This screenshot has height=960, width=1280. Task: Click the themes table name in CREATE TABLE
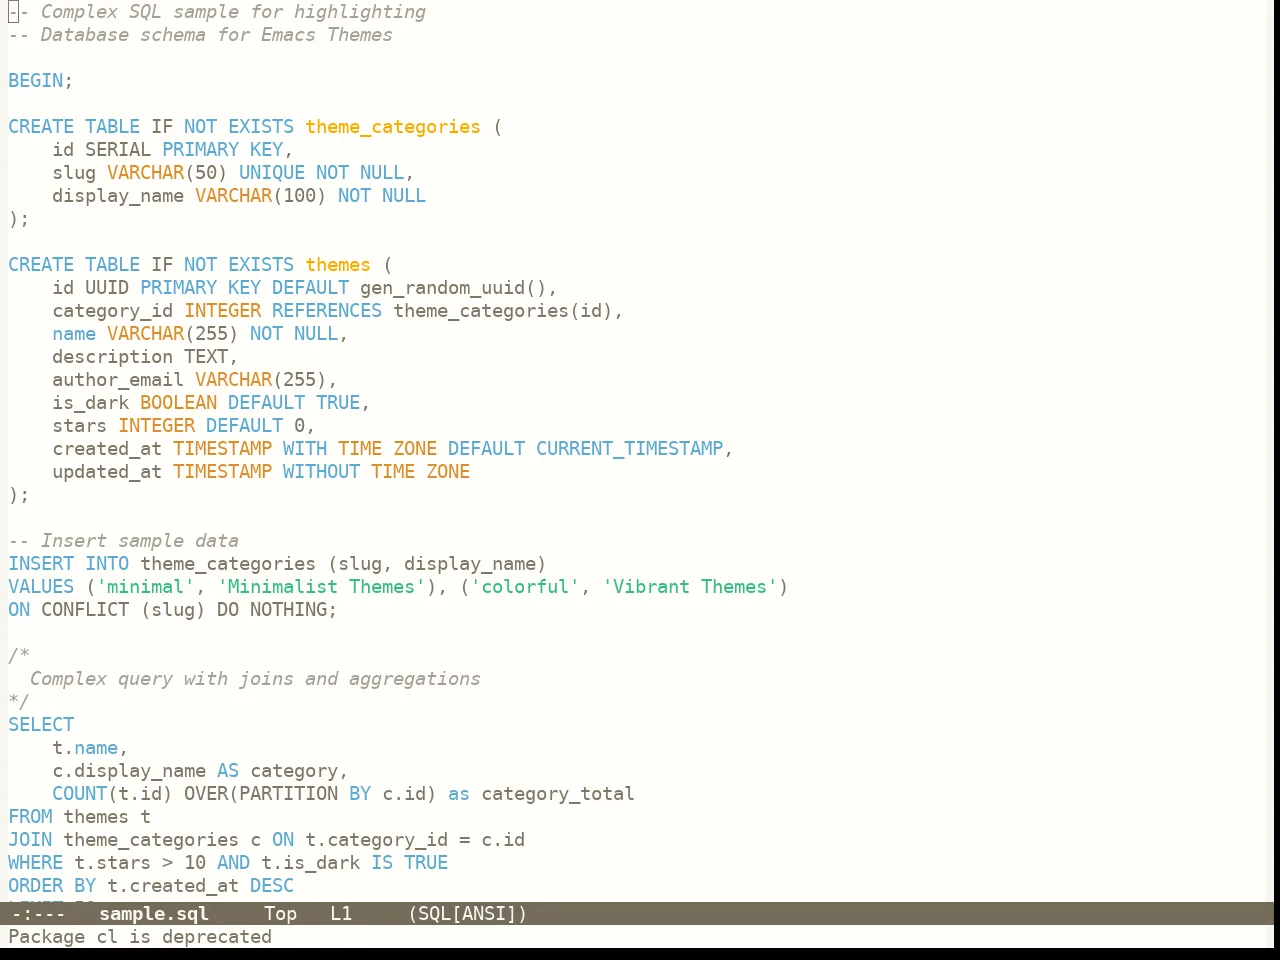338,265
